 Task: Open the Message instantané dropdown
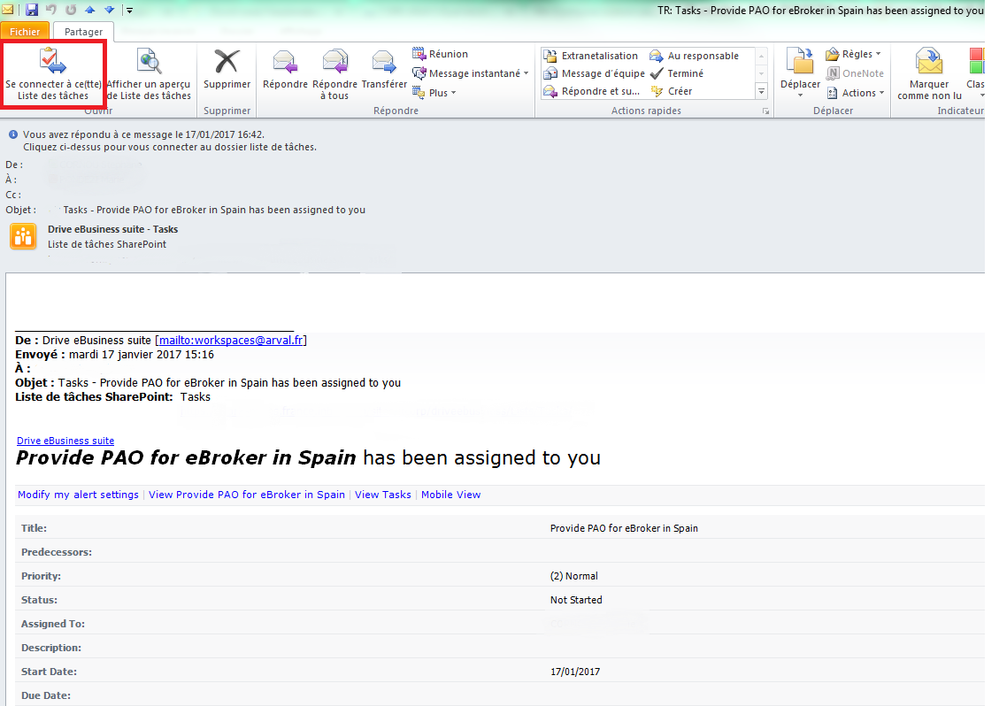471,73
